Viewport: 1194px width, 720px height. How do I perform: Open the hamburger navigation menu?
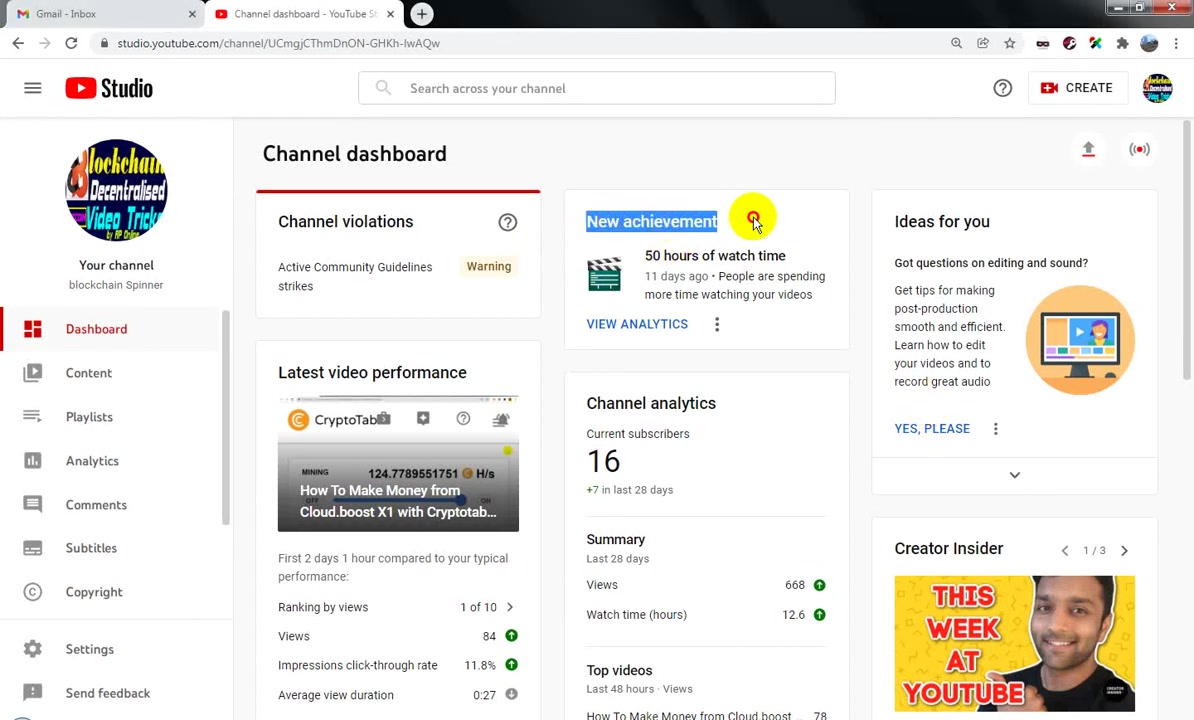(x=33, y=88)
